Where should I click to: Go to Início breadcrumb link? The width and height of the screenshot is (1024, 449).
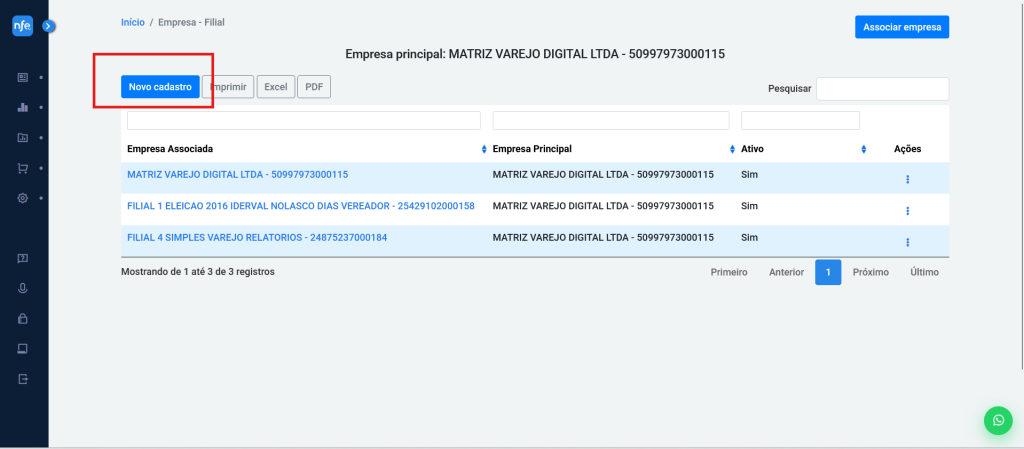click(132, 21)
